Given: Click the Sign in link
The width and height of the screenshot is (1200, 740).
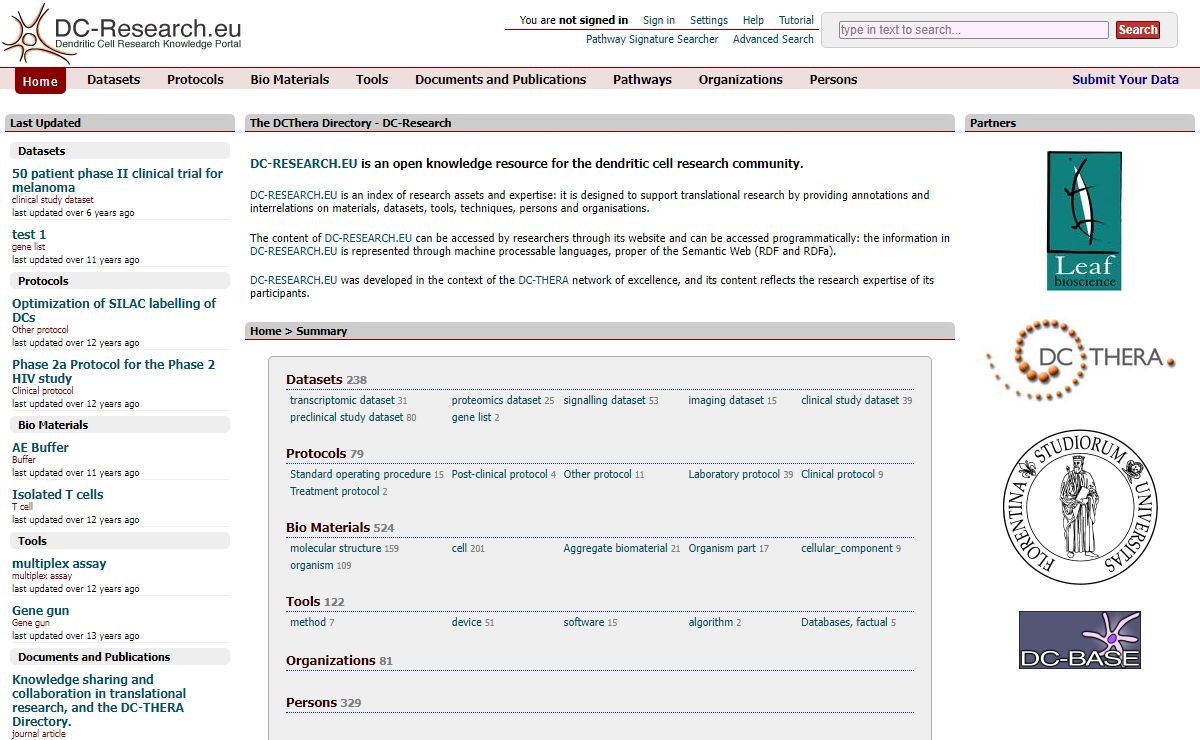Looking at the screenshot, I should 659,20.
